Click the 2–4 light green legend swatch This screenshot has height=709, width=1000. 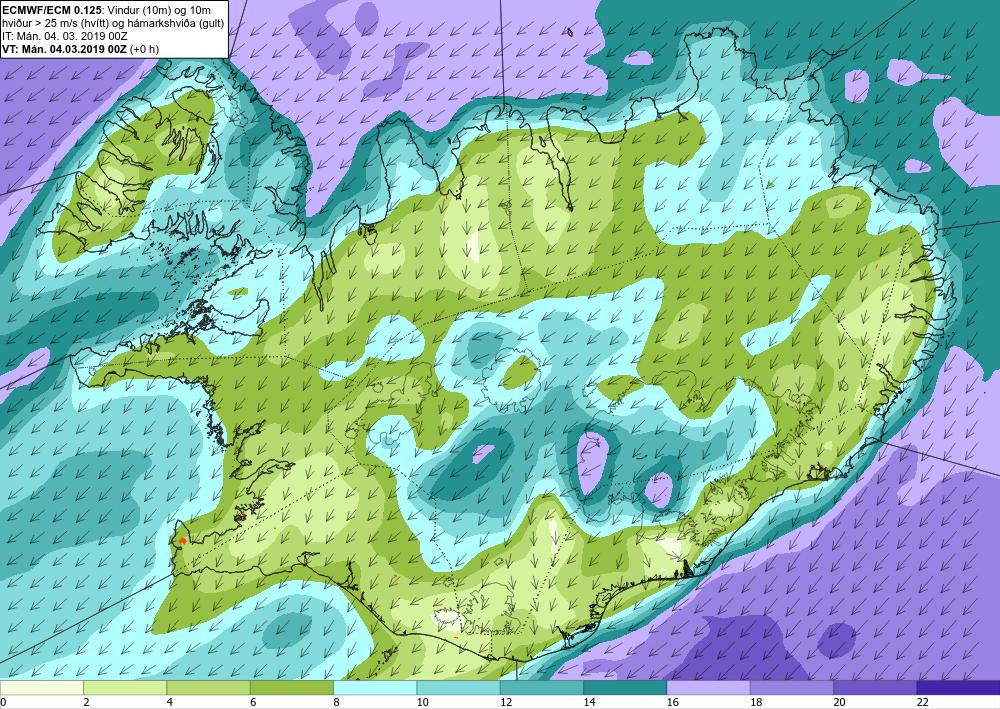click(x=125, y=687)
